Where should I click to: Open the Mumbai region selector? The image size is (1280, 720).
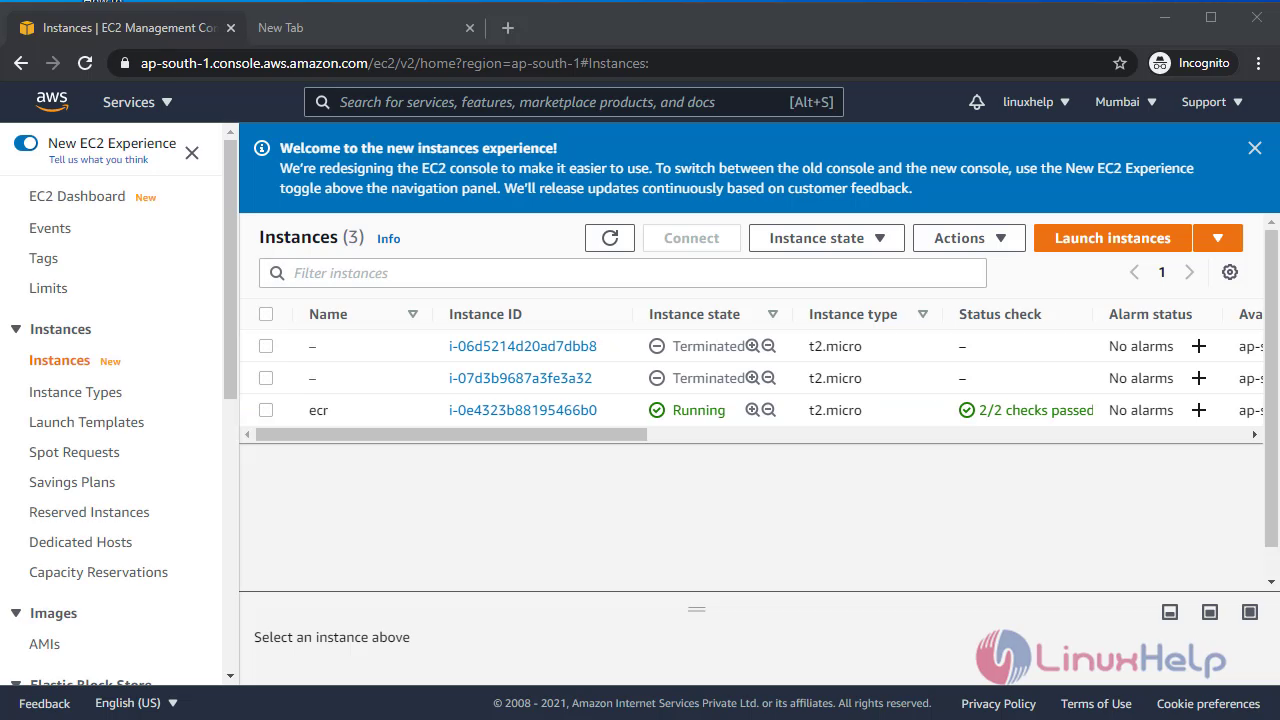point(1126,102)
